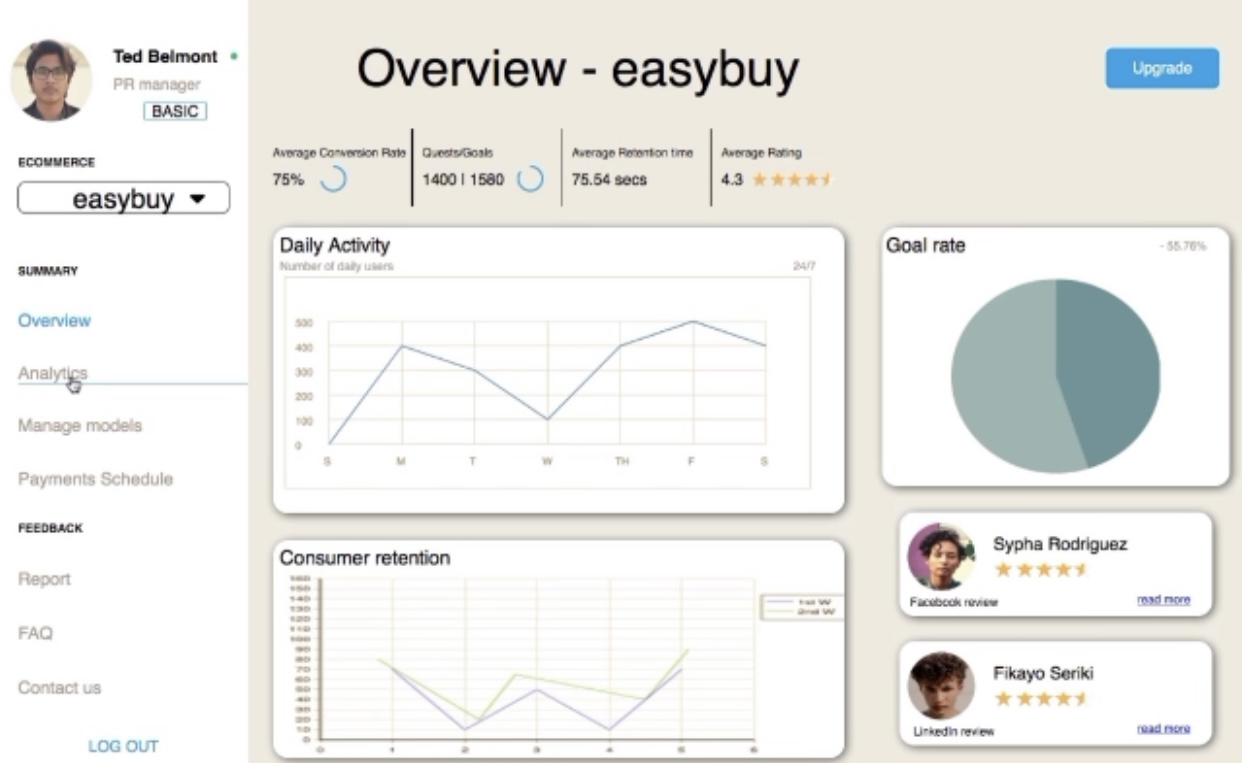Click Fikayo Seriki's star rating
The width and height of the screenshot is (1242, 763).
(x=1040, y=699)
